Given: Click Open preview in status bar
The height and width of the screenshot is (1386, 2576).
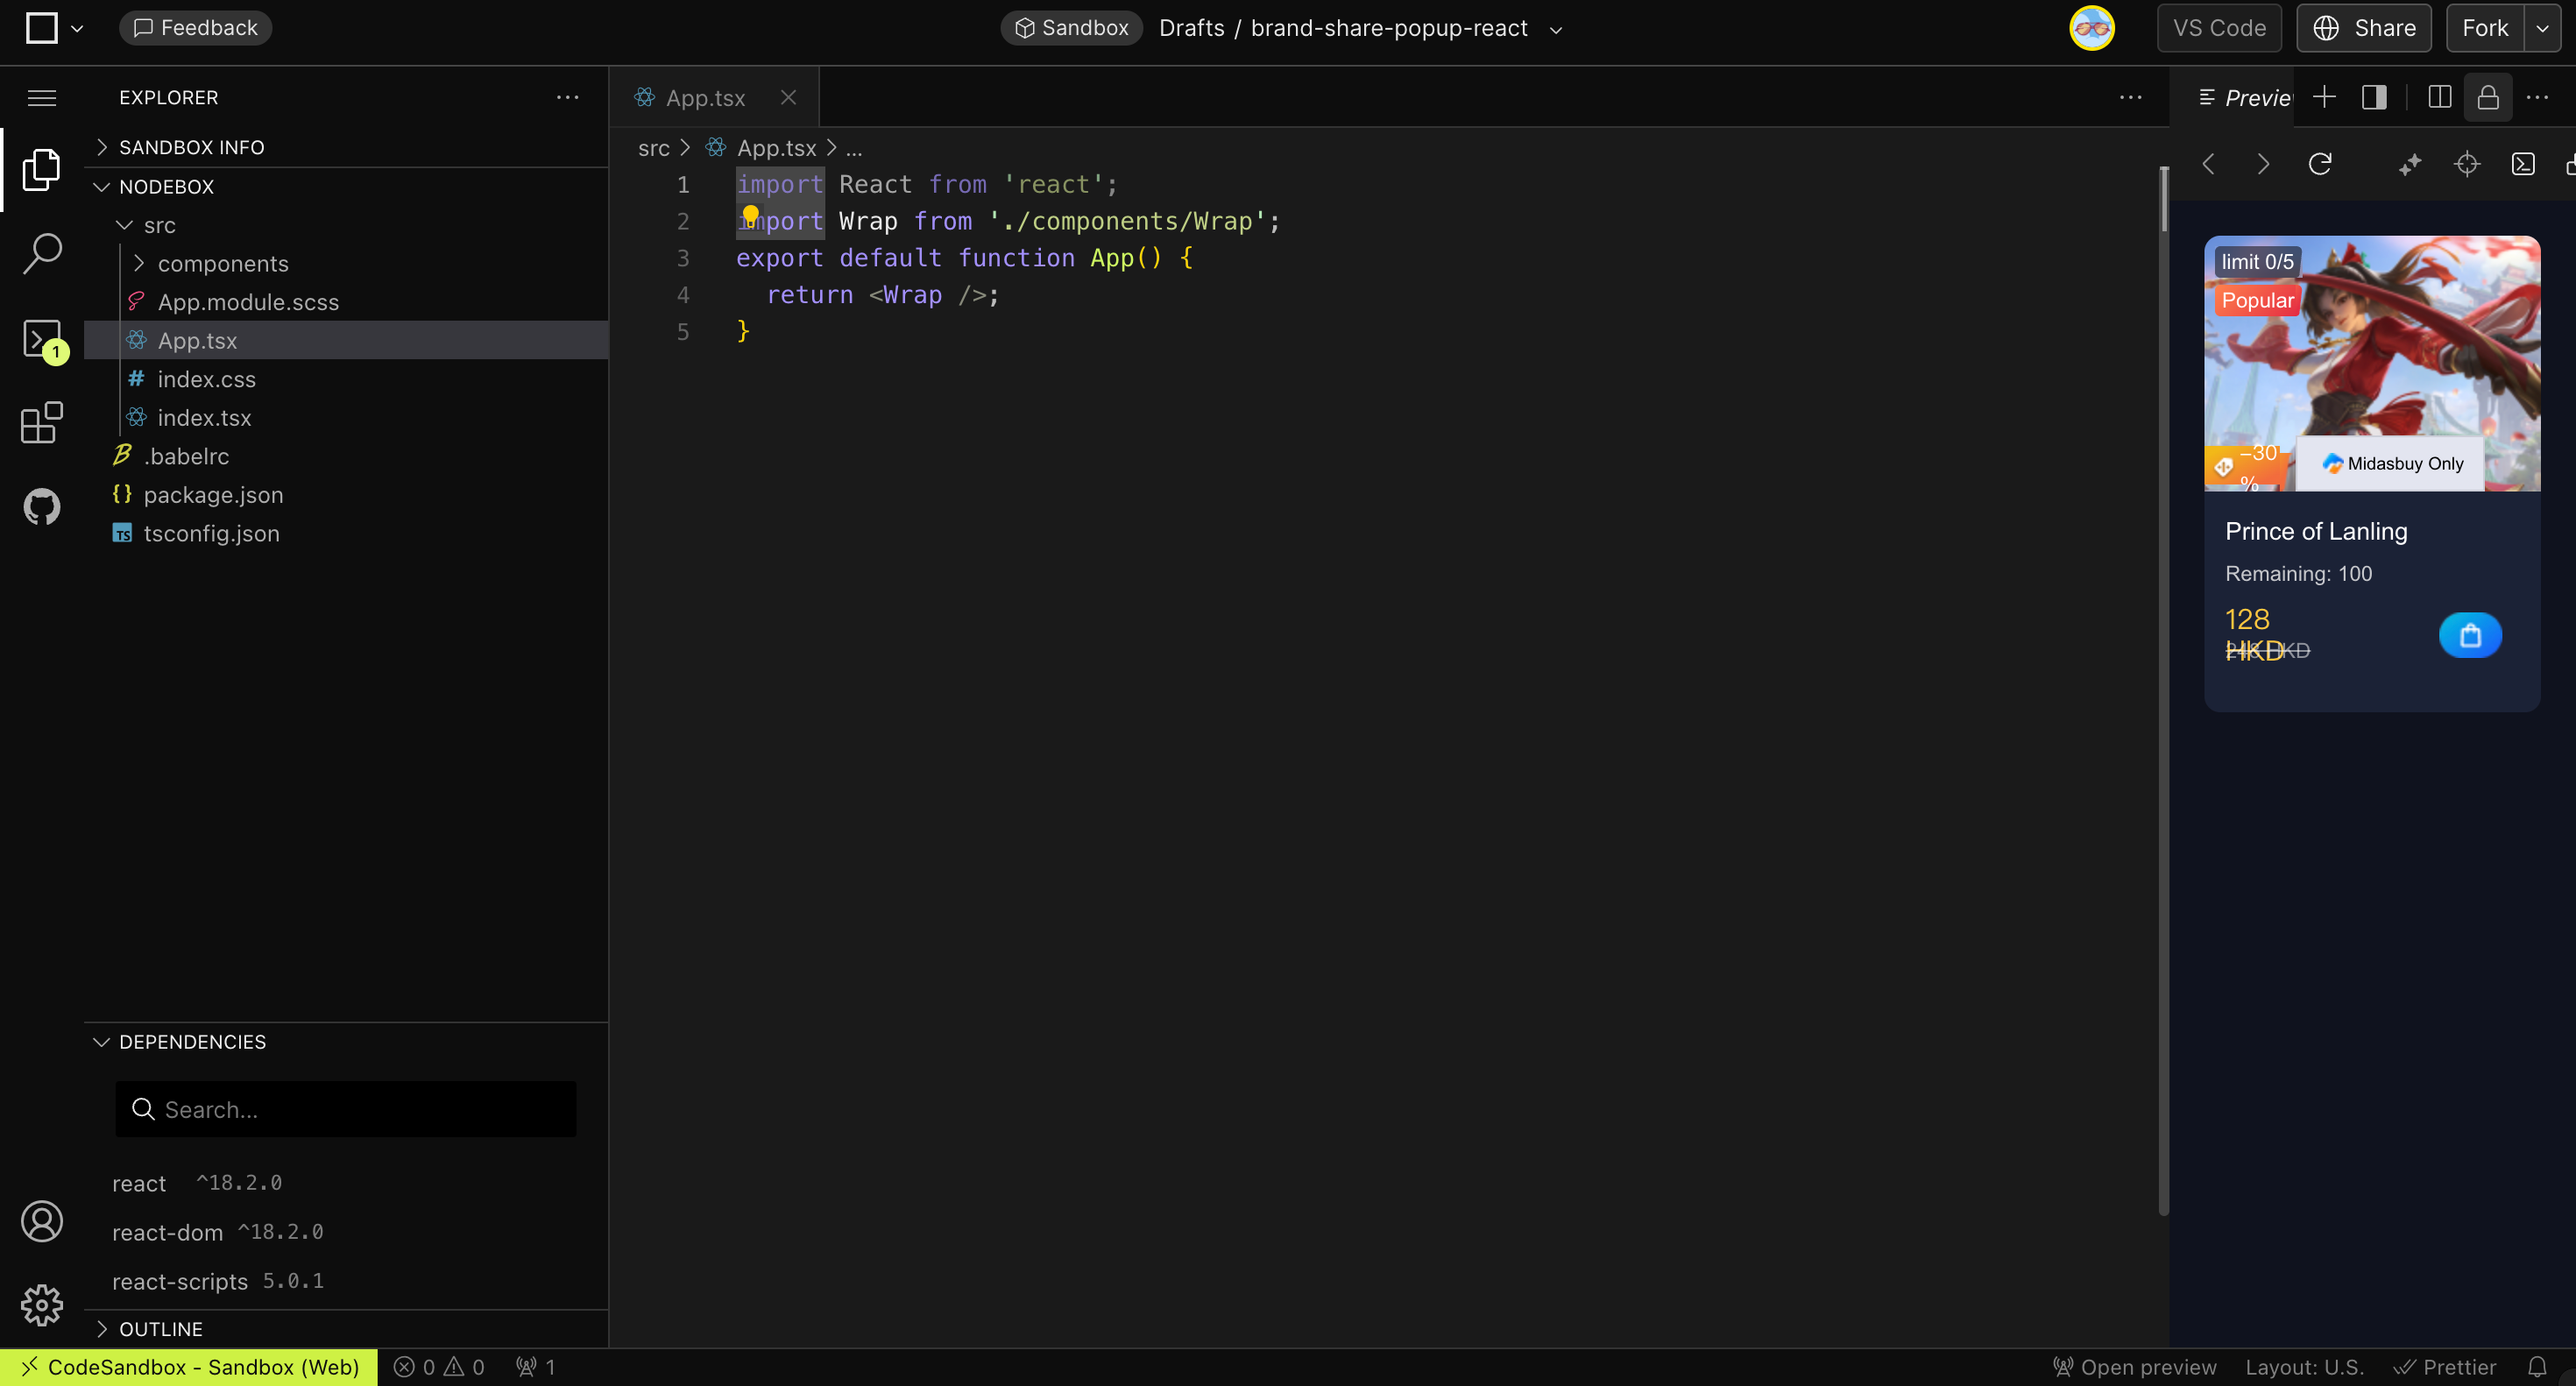Looking at the screenshot, I should 2134,1367.
